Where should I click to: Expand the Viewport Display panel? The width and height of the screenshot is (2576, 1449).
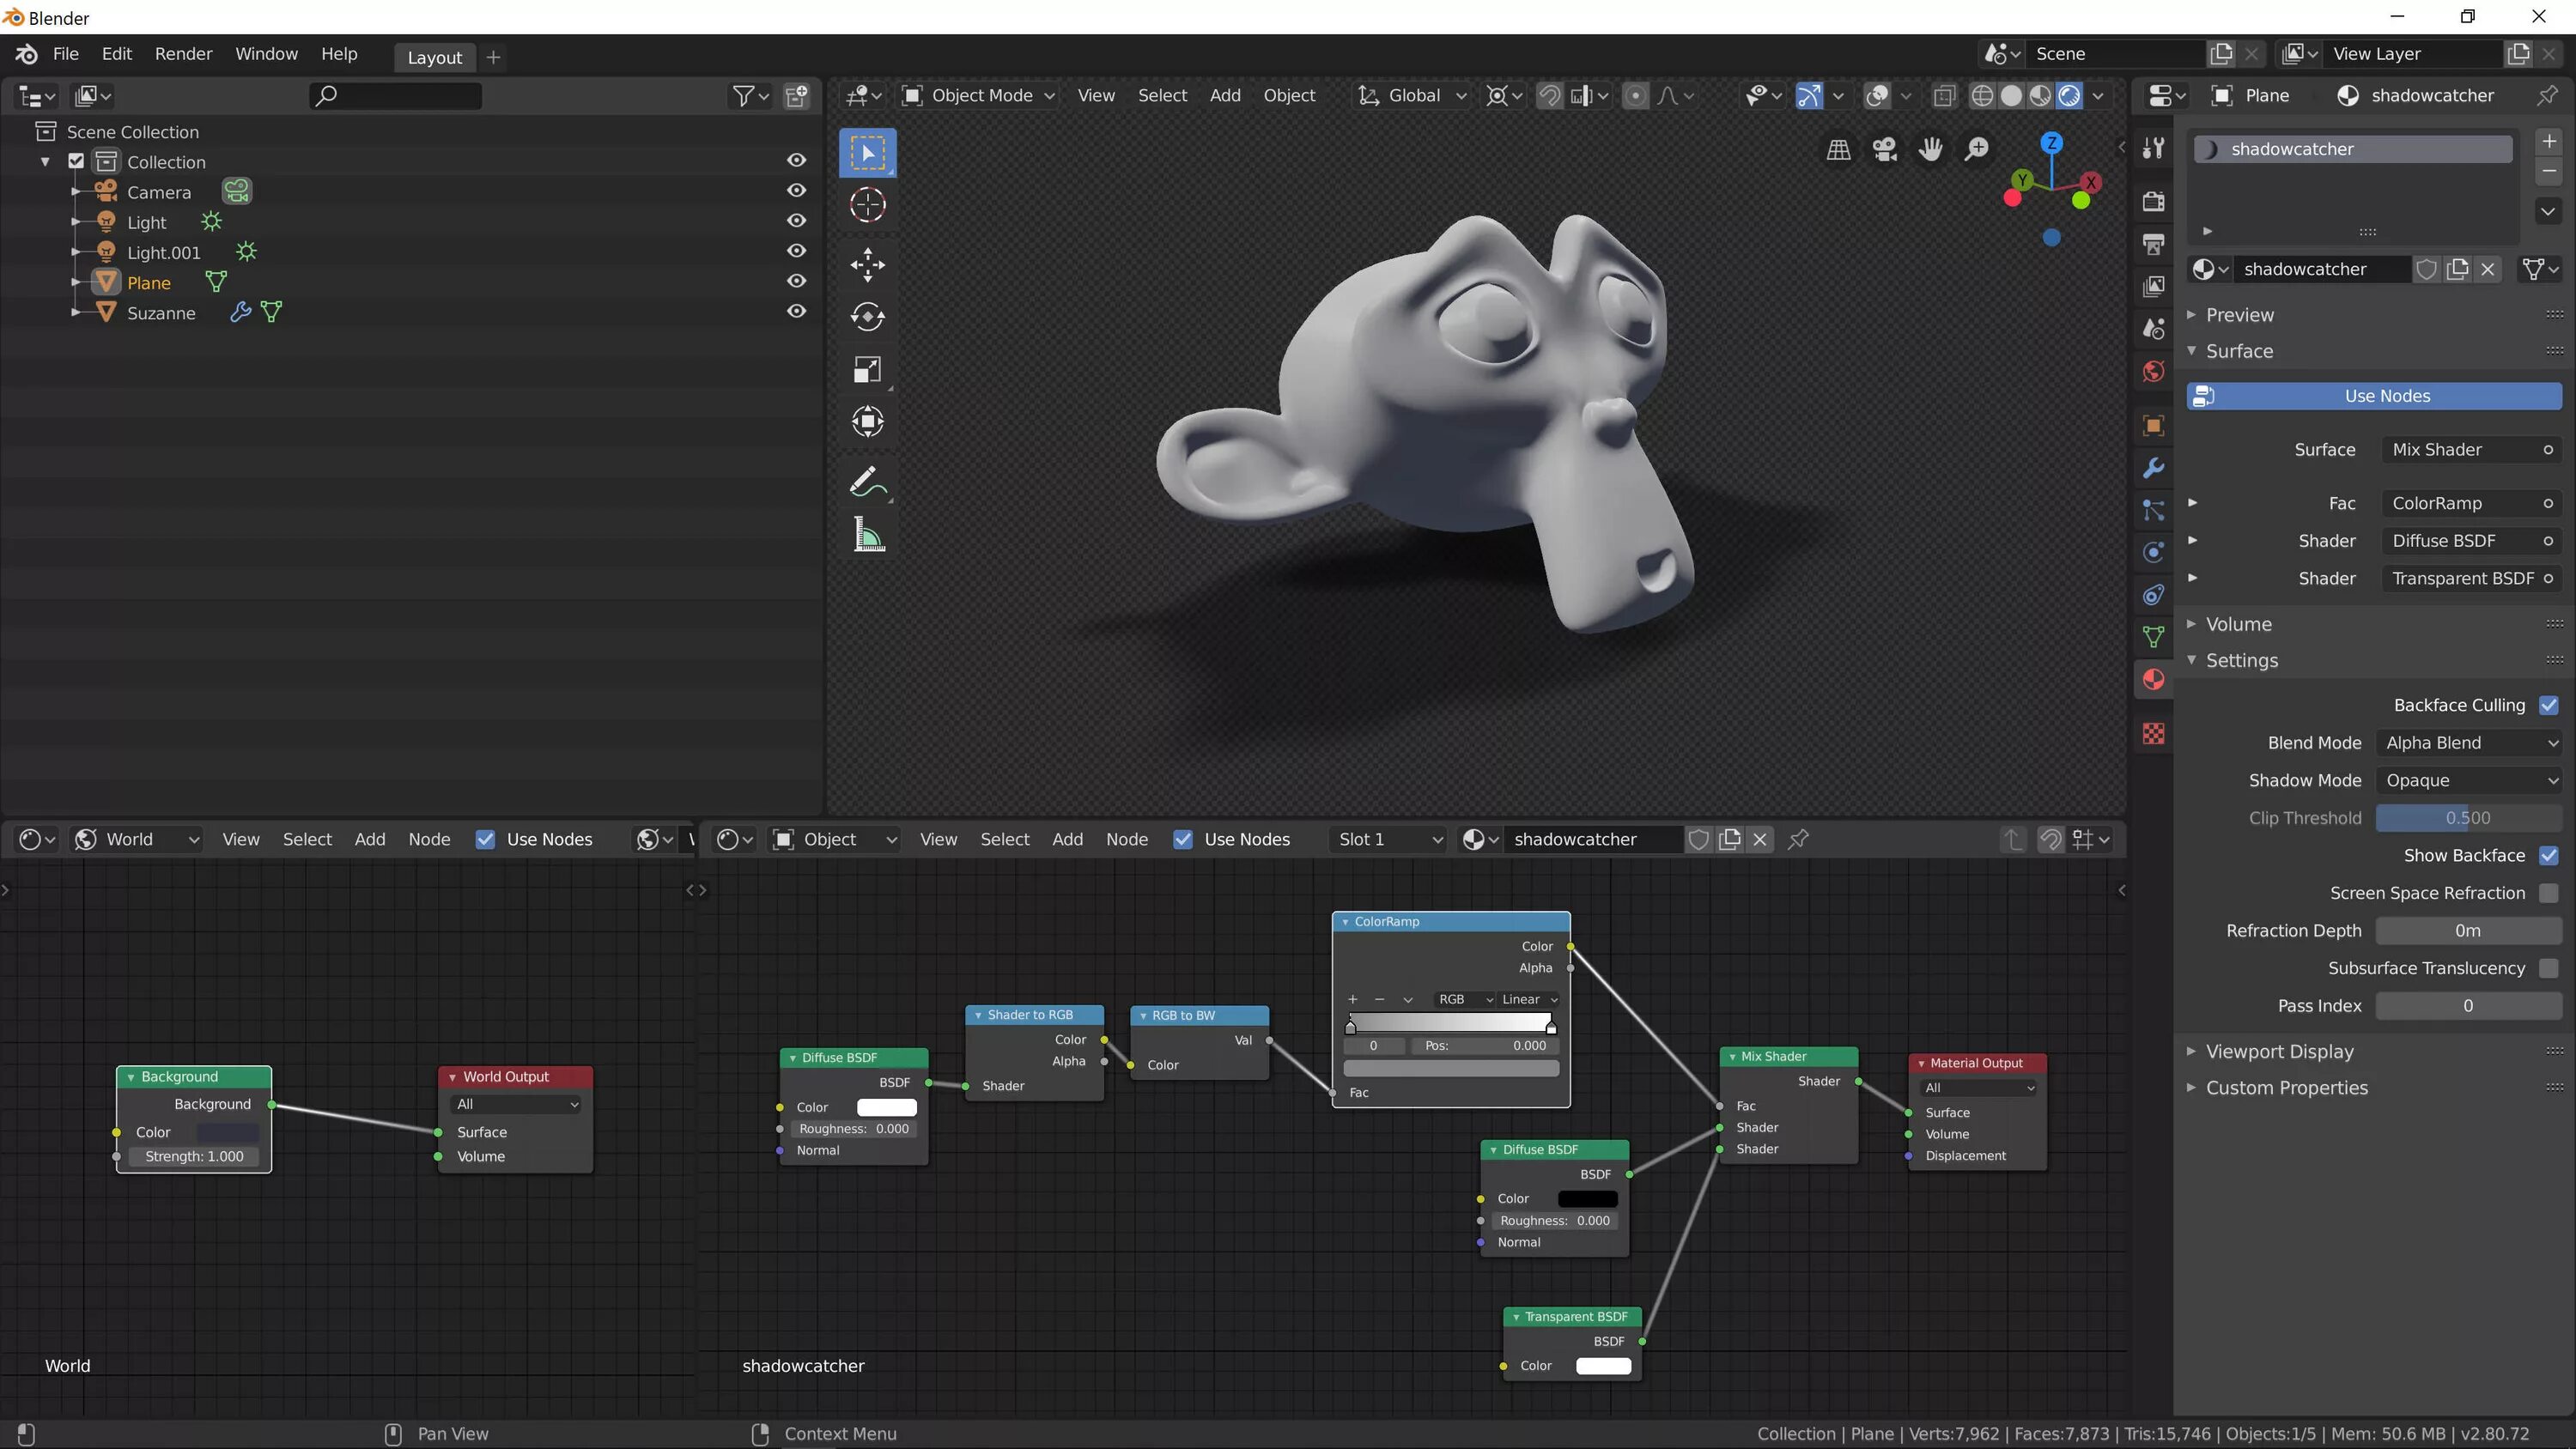2279,1051
